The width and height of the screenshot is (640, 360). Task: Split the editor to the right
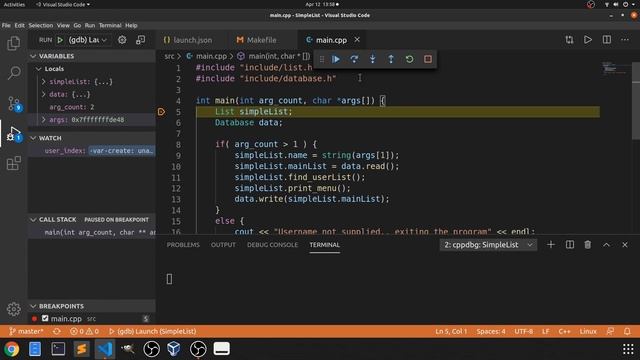(607, 40)
